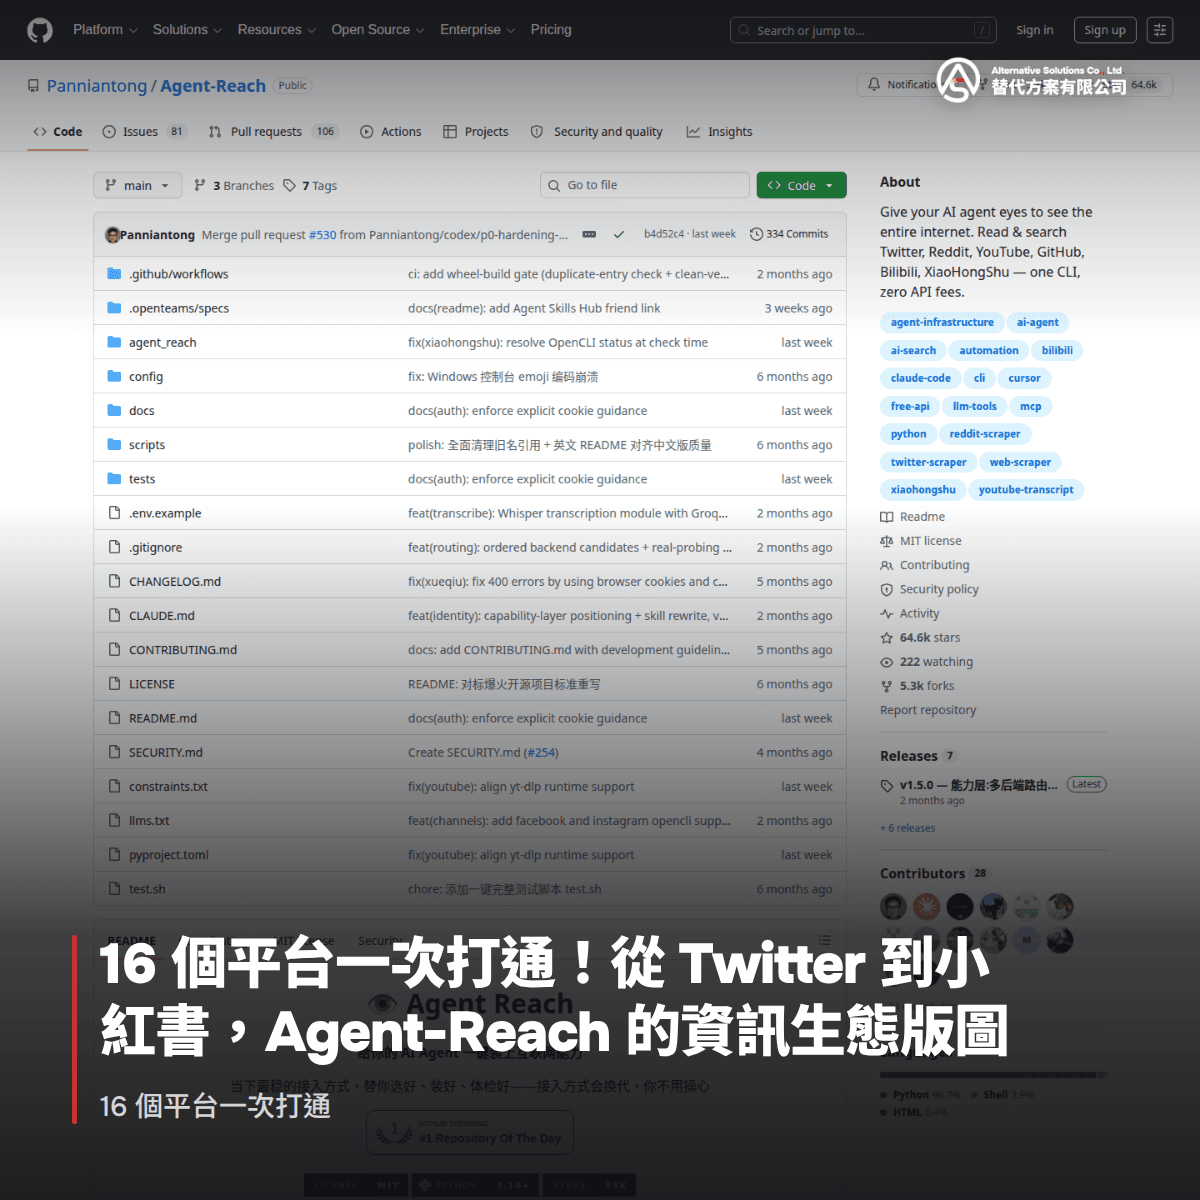The image size is (1200, 1200).
Task: Expand the Resources menu
Action: coord(276,30)
